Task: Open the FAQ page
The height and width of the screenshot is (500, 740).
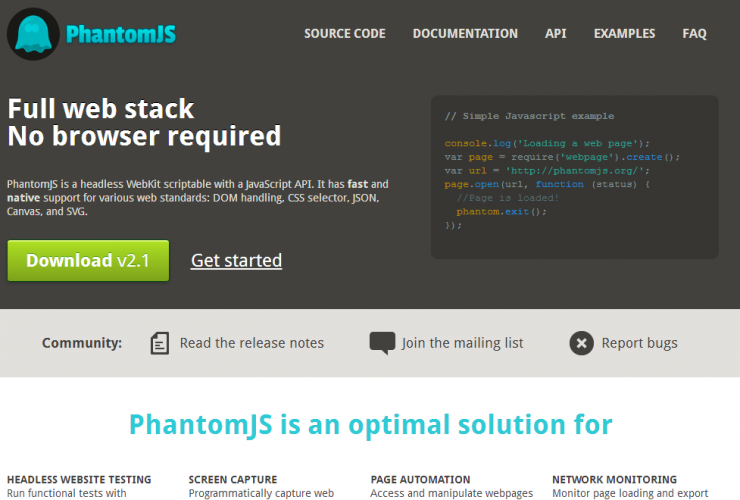Action: click(x=694, y=33)
